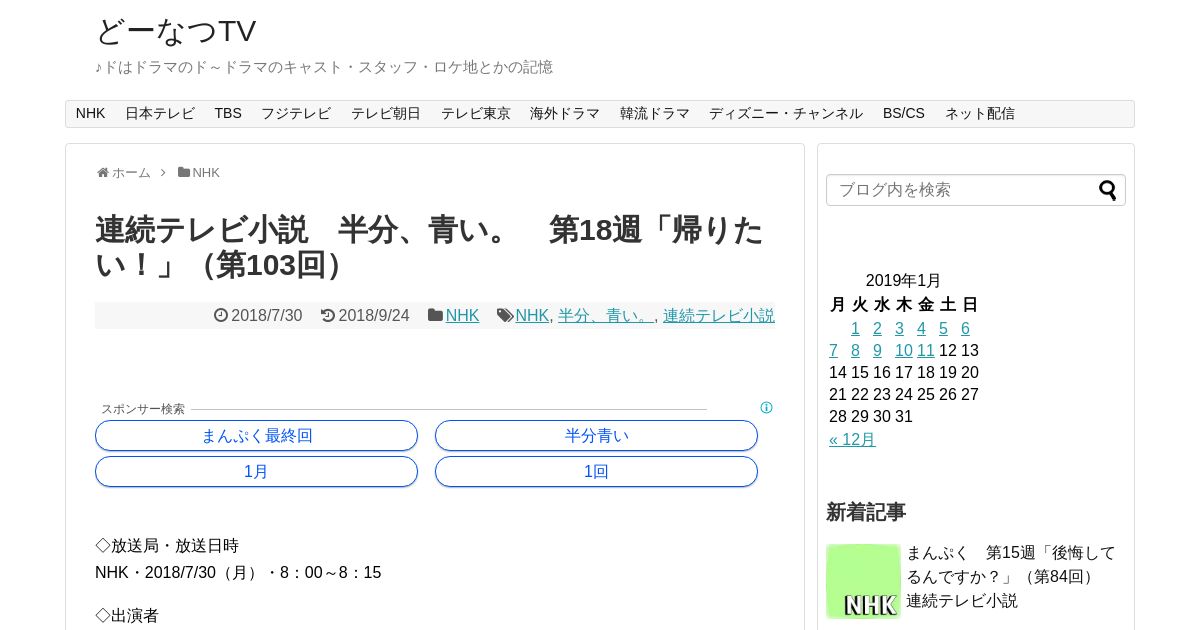Open the 日本テレビ menu item
This screenshot has height=630, width=1200.
160,114
